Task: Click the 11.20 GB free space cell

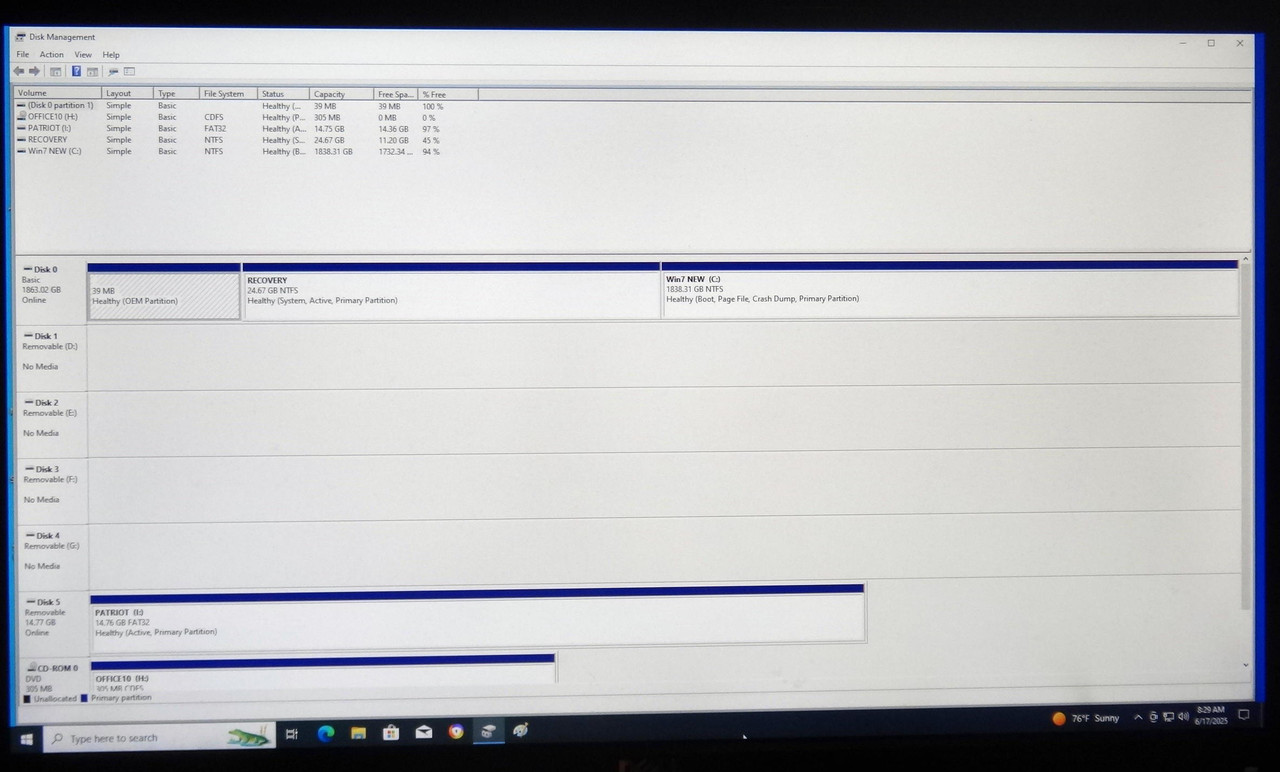Action: (x=393, y=139)
